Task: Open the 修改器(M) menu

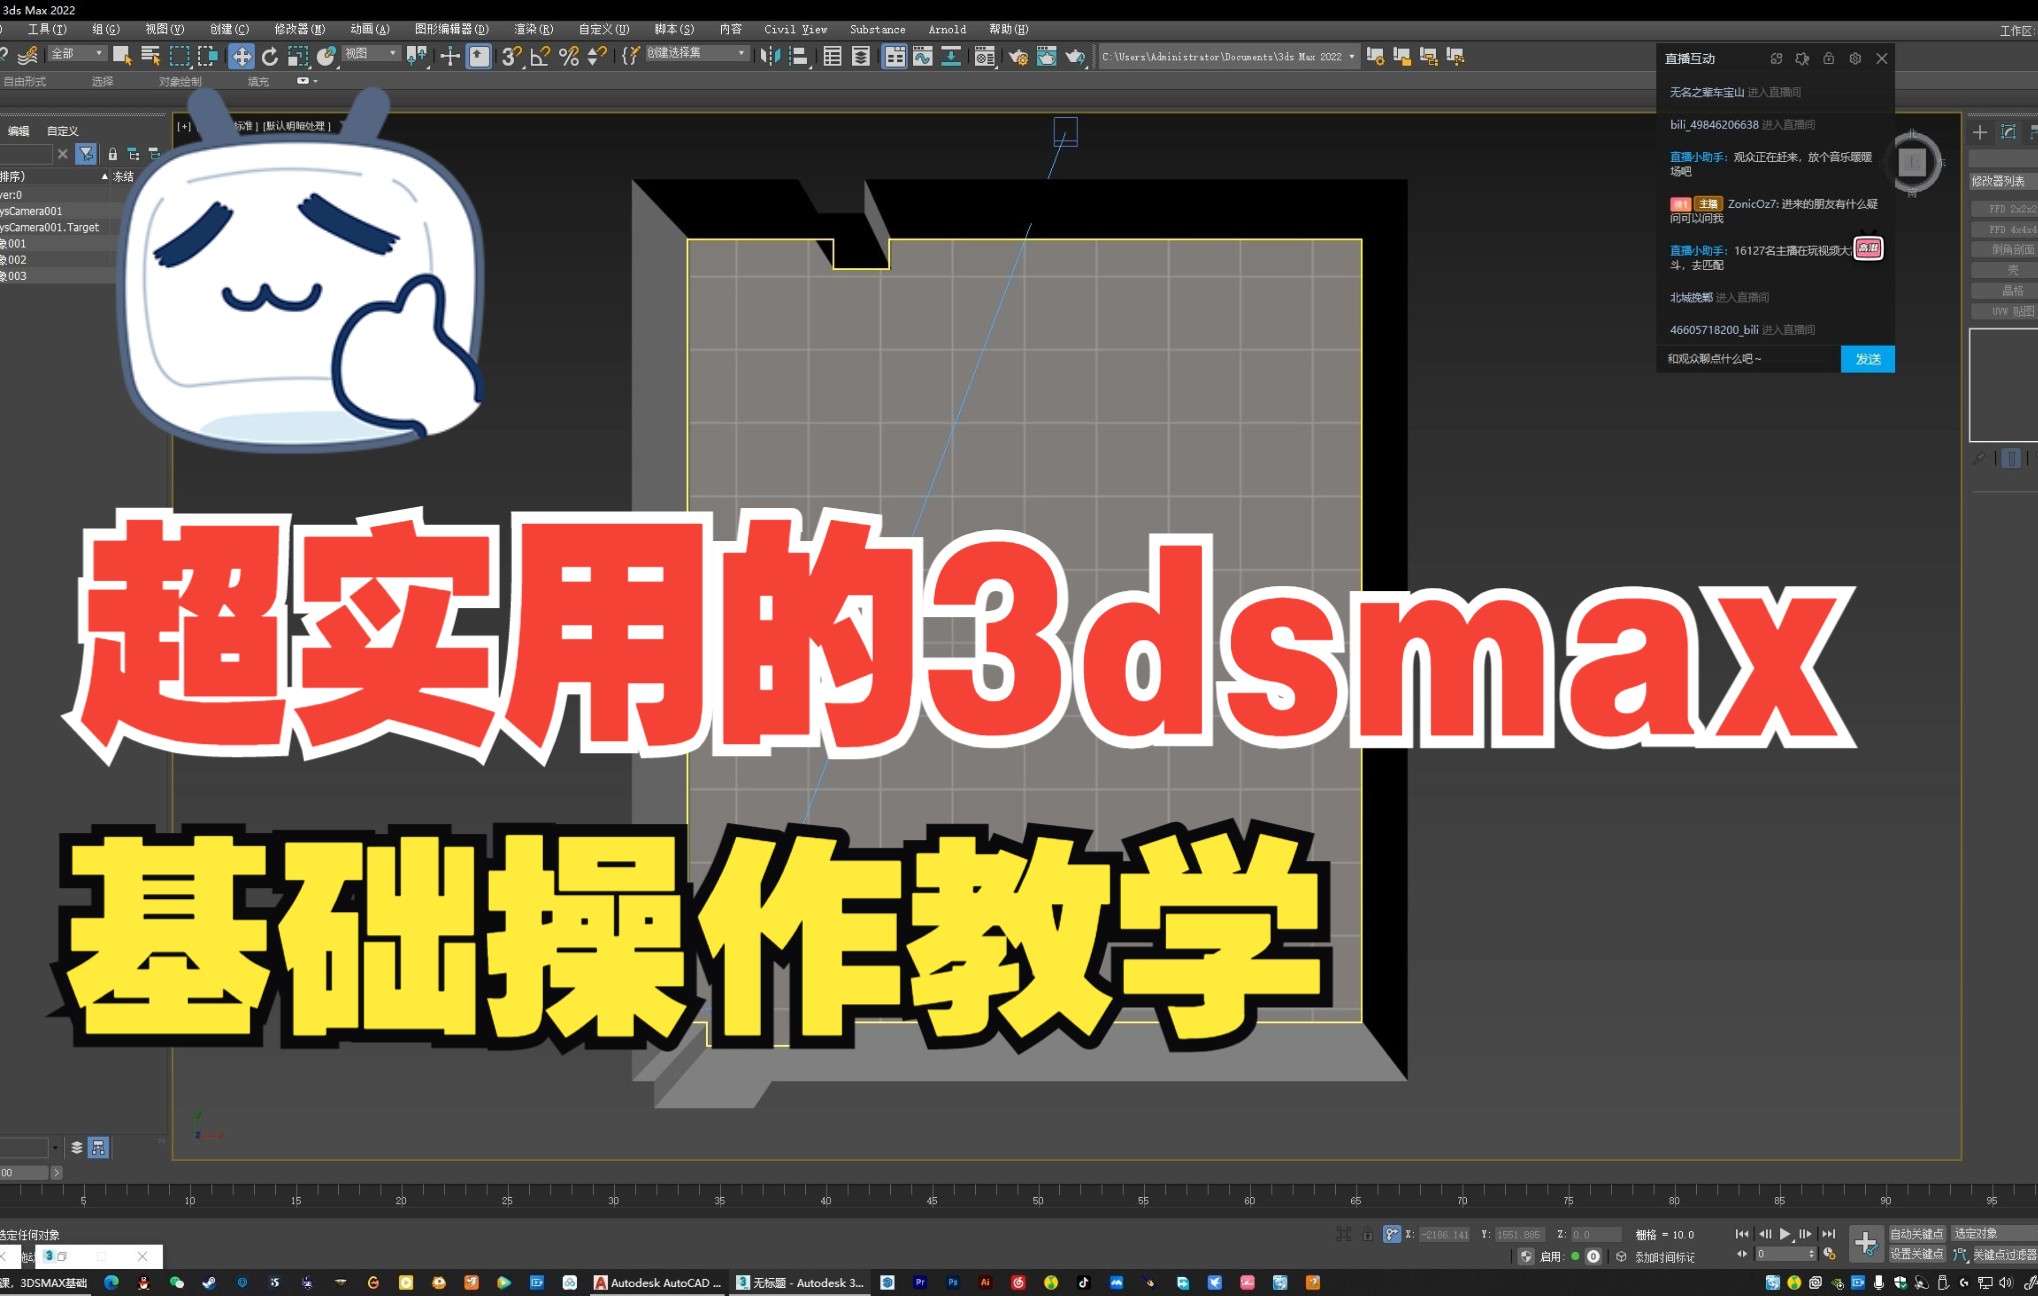Action: click(x=299, y=29)
